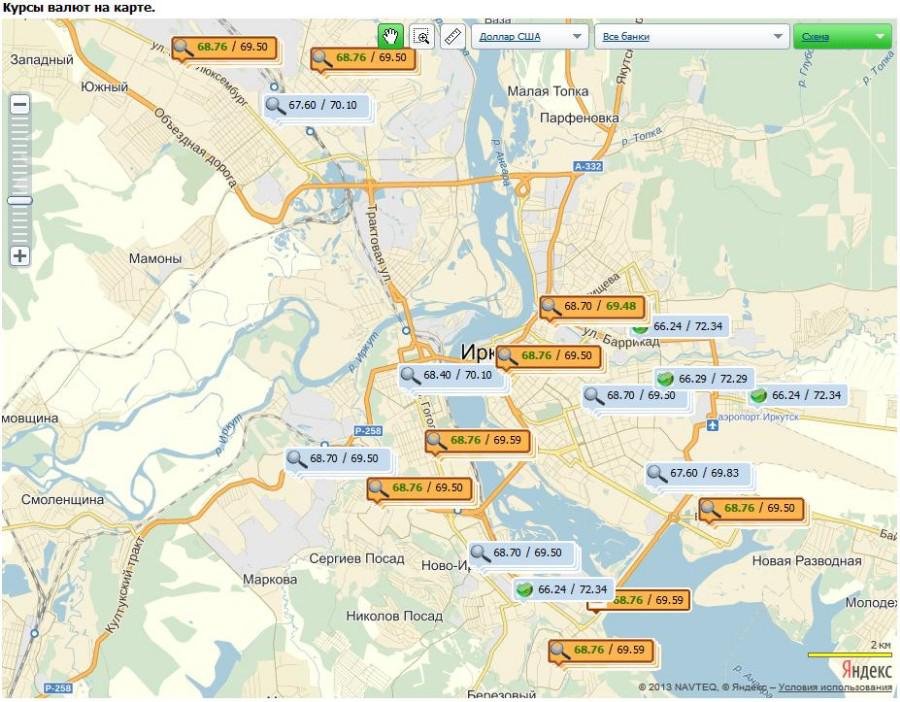Select the hand pan tool

390,37
